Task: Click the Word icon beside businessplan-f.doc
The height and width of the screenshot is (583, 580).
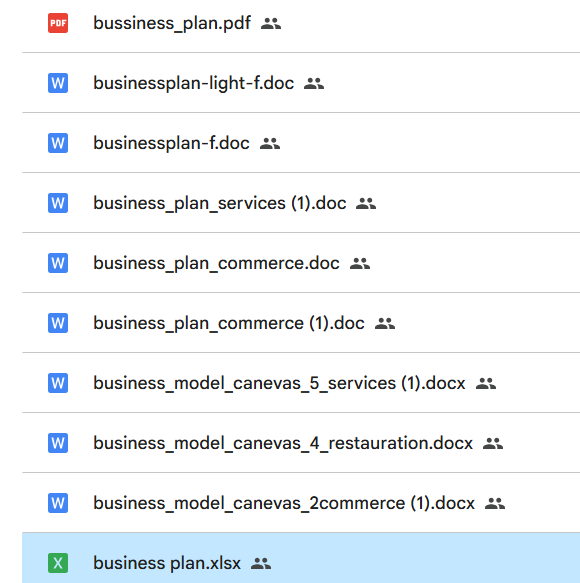Action: [58, 143]
